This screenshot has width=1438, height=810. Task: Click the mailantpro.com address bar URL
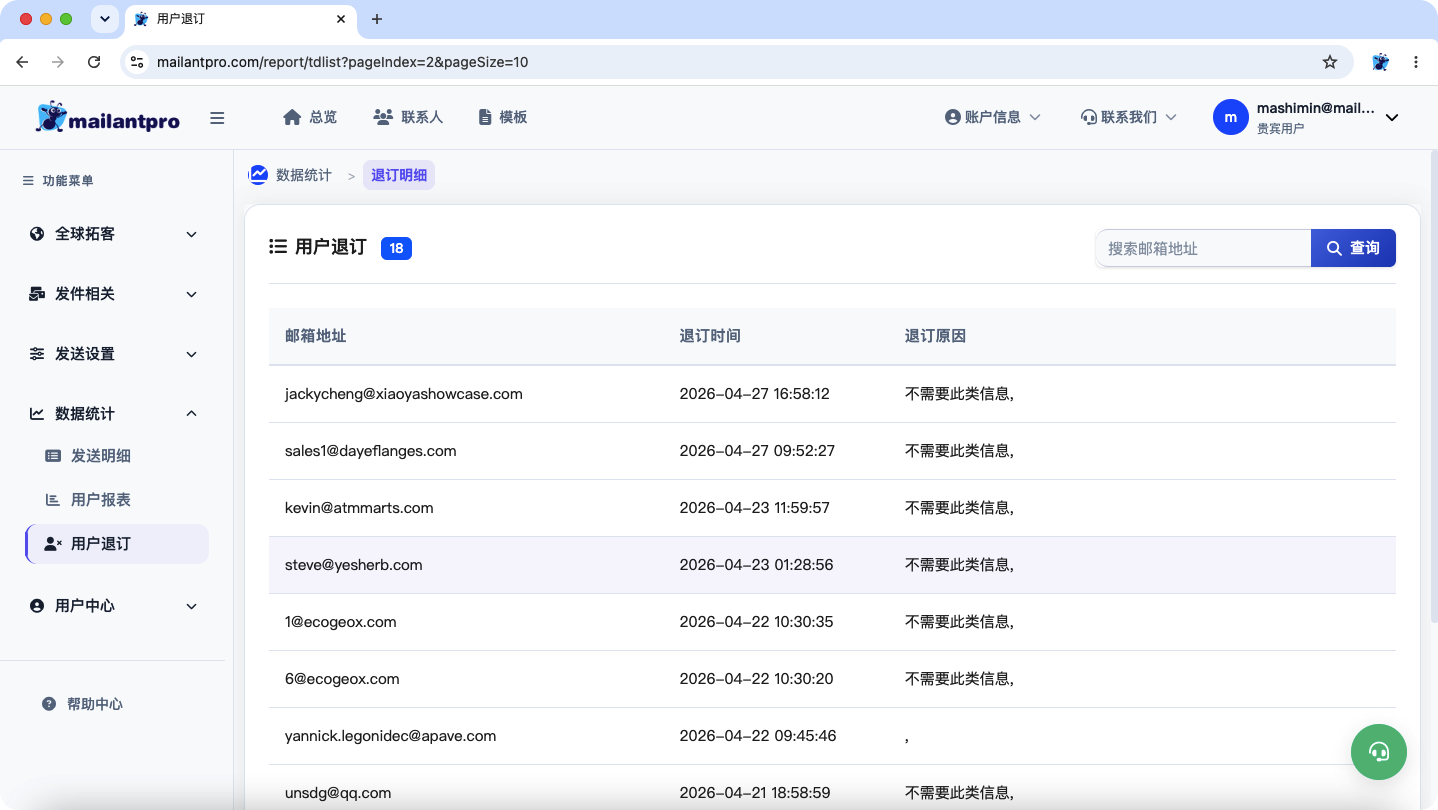(x=343, y=62)
